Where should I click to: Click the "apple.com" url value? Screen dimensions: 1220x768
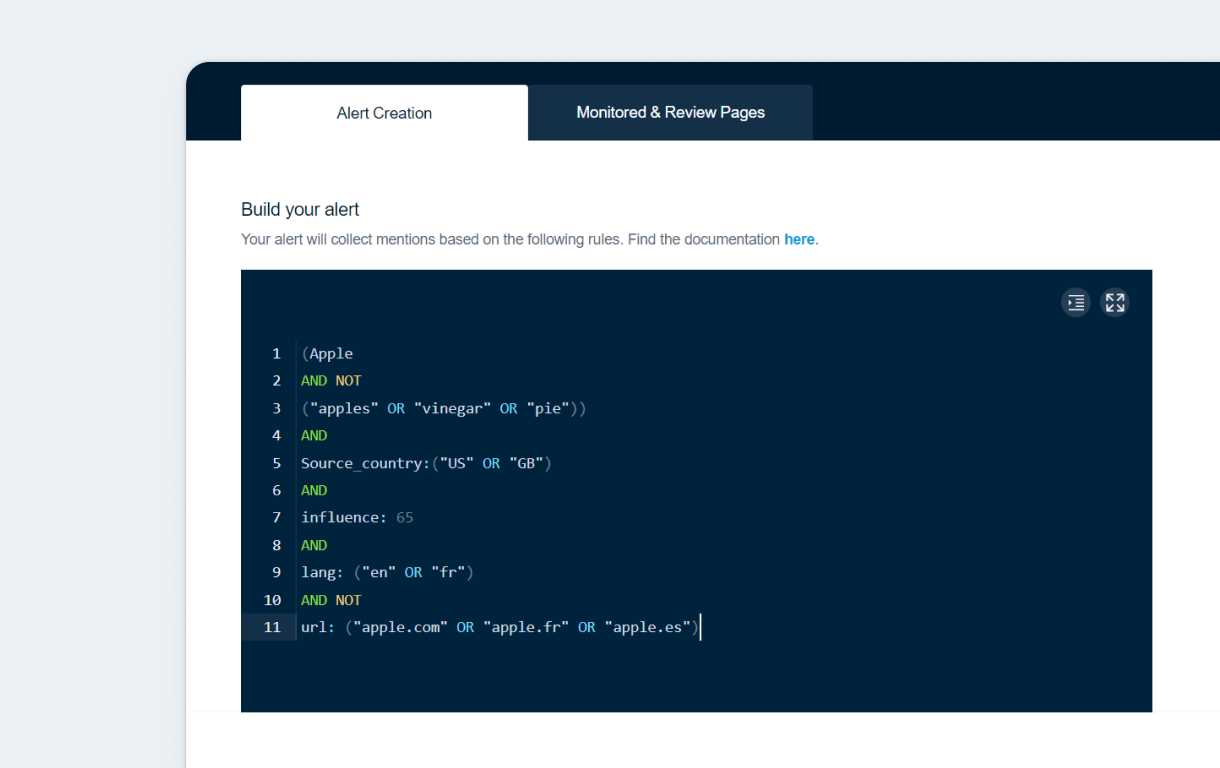tap(400, 628)
